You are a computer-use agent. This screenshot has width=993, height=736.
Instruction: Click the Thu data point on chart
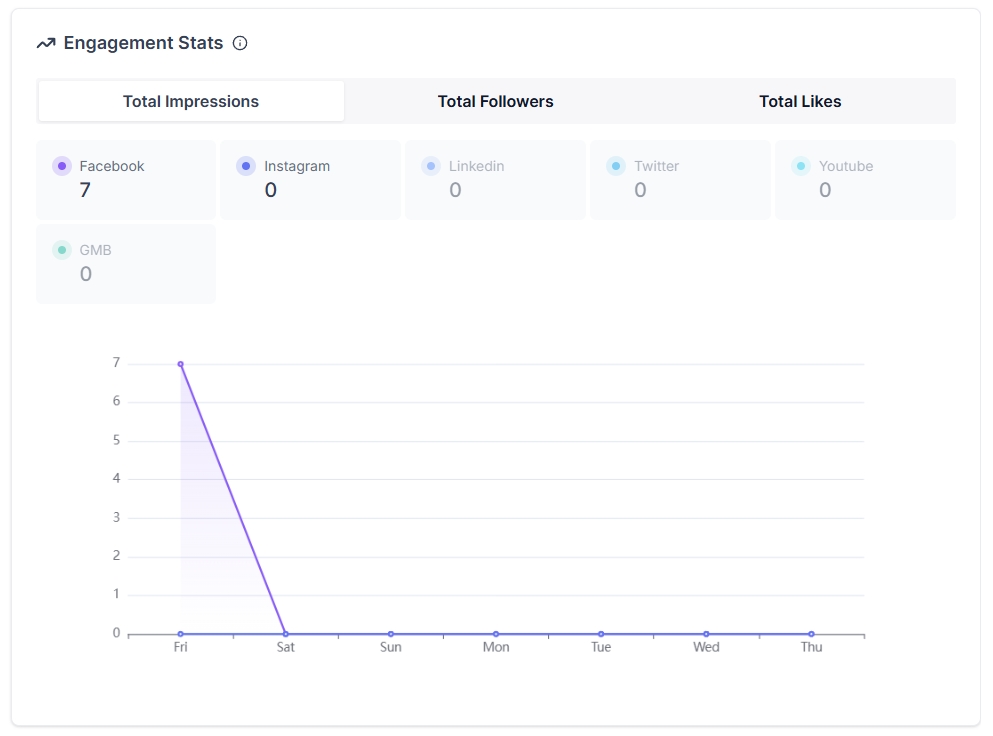(811, 633)
